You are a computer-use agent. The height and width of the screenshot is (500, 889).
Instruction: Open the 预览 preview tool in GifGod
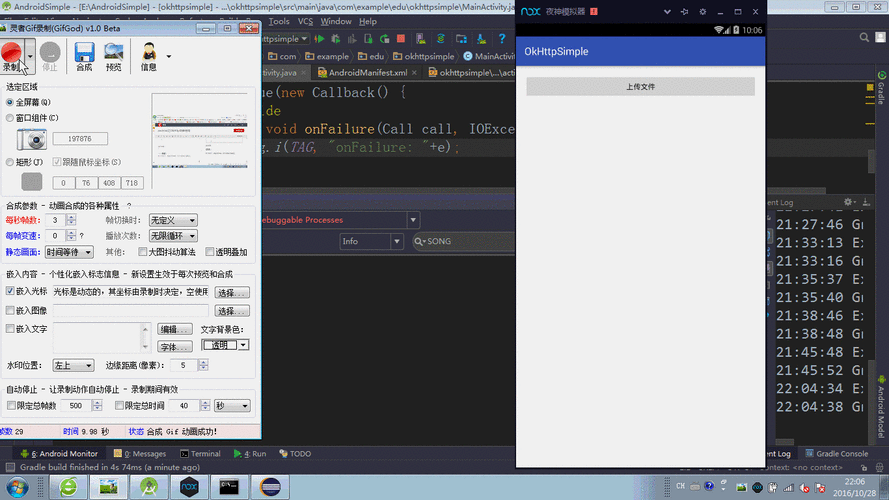point(113,56)
